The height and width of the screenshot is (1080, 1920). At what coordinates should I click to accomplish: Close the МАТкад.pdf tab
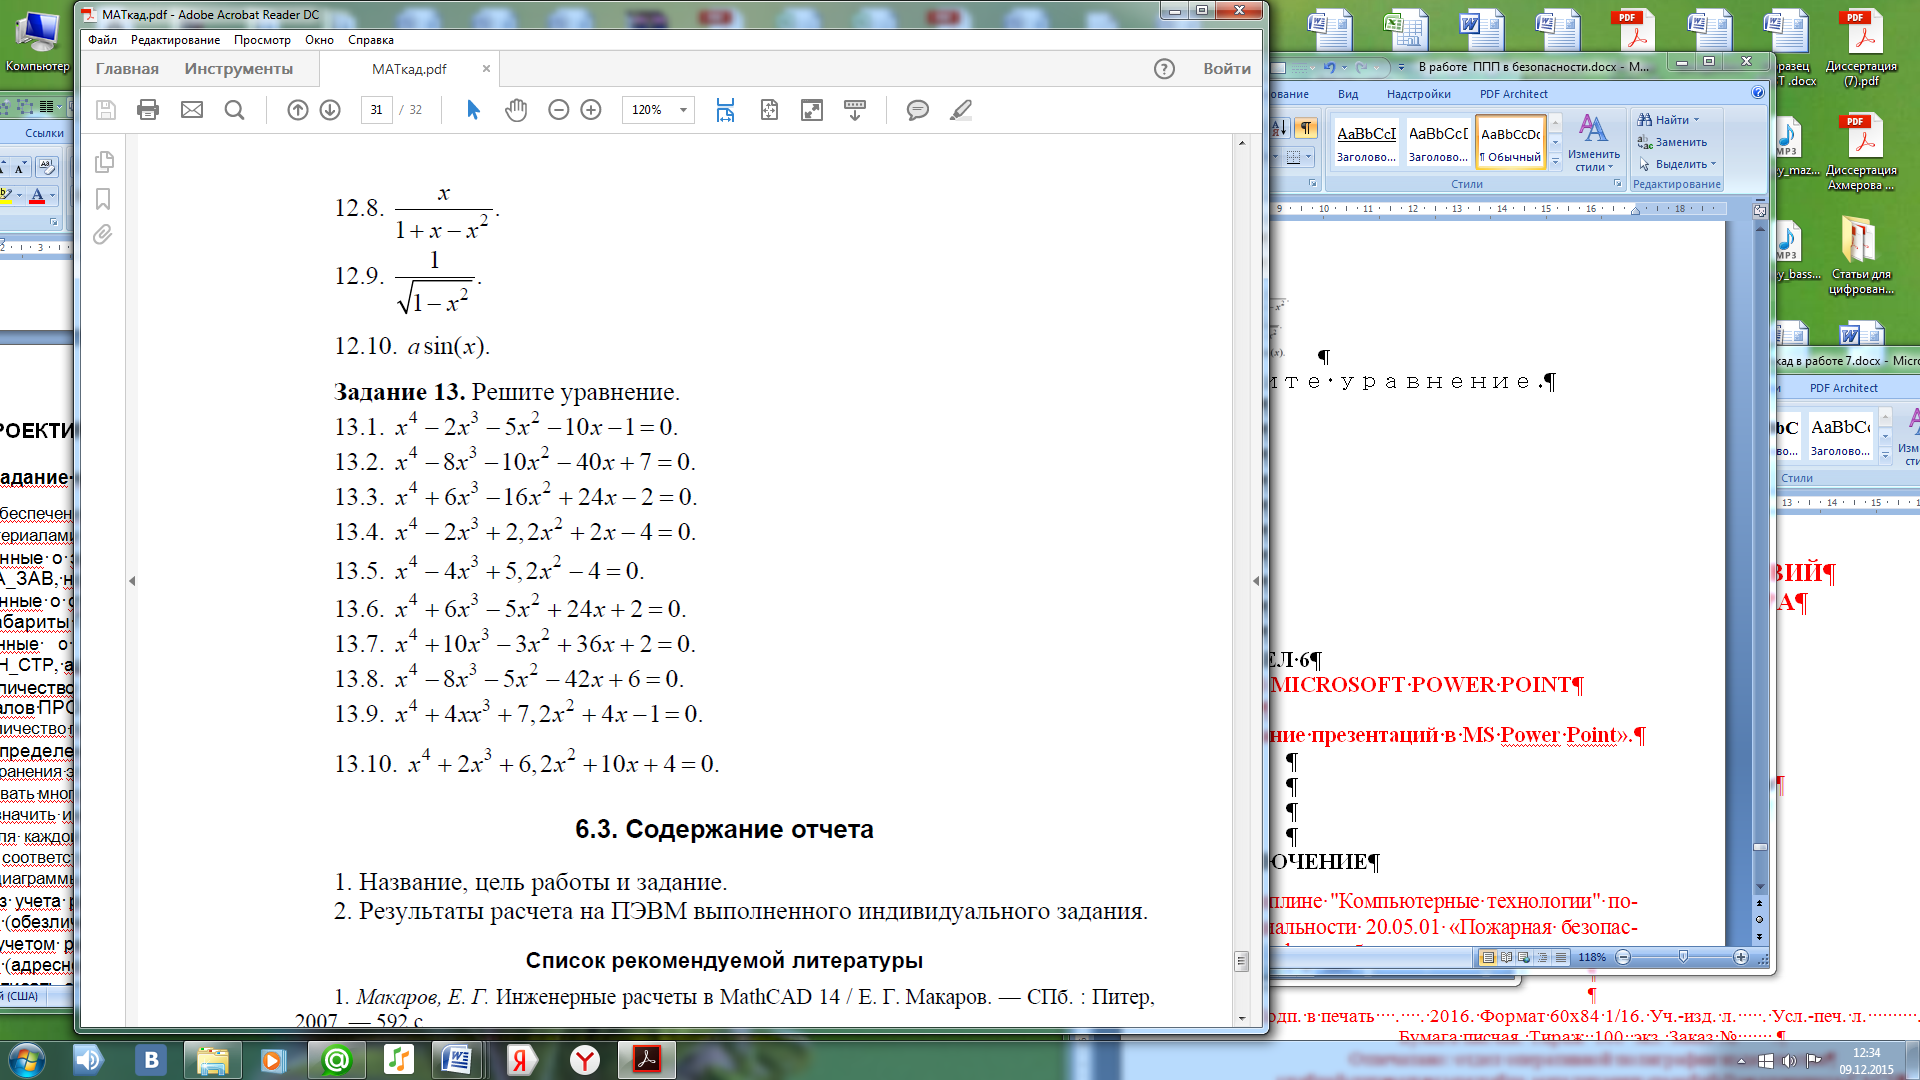[x=486, y=69]
